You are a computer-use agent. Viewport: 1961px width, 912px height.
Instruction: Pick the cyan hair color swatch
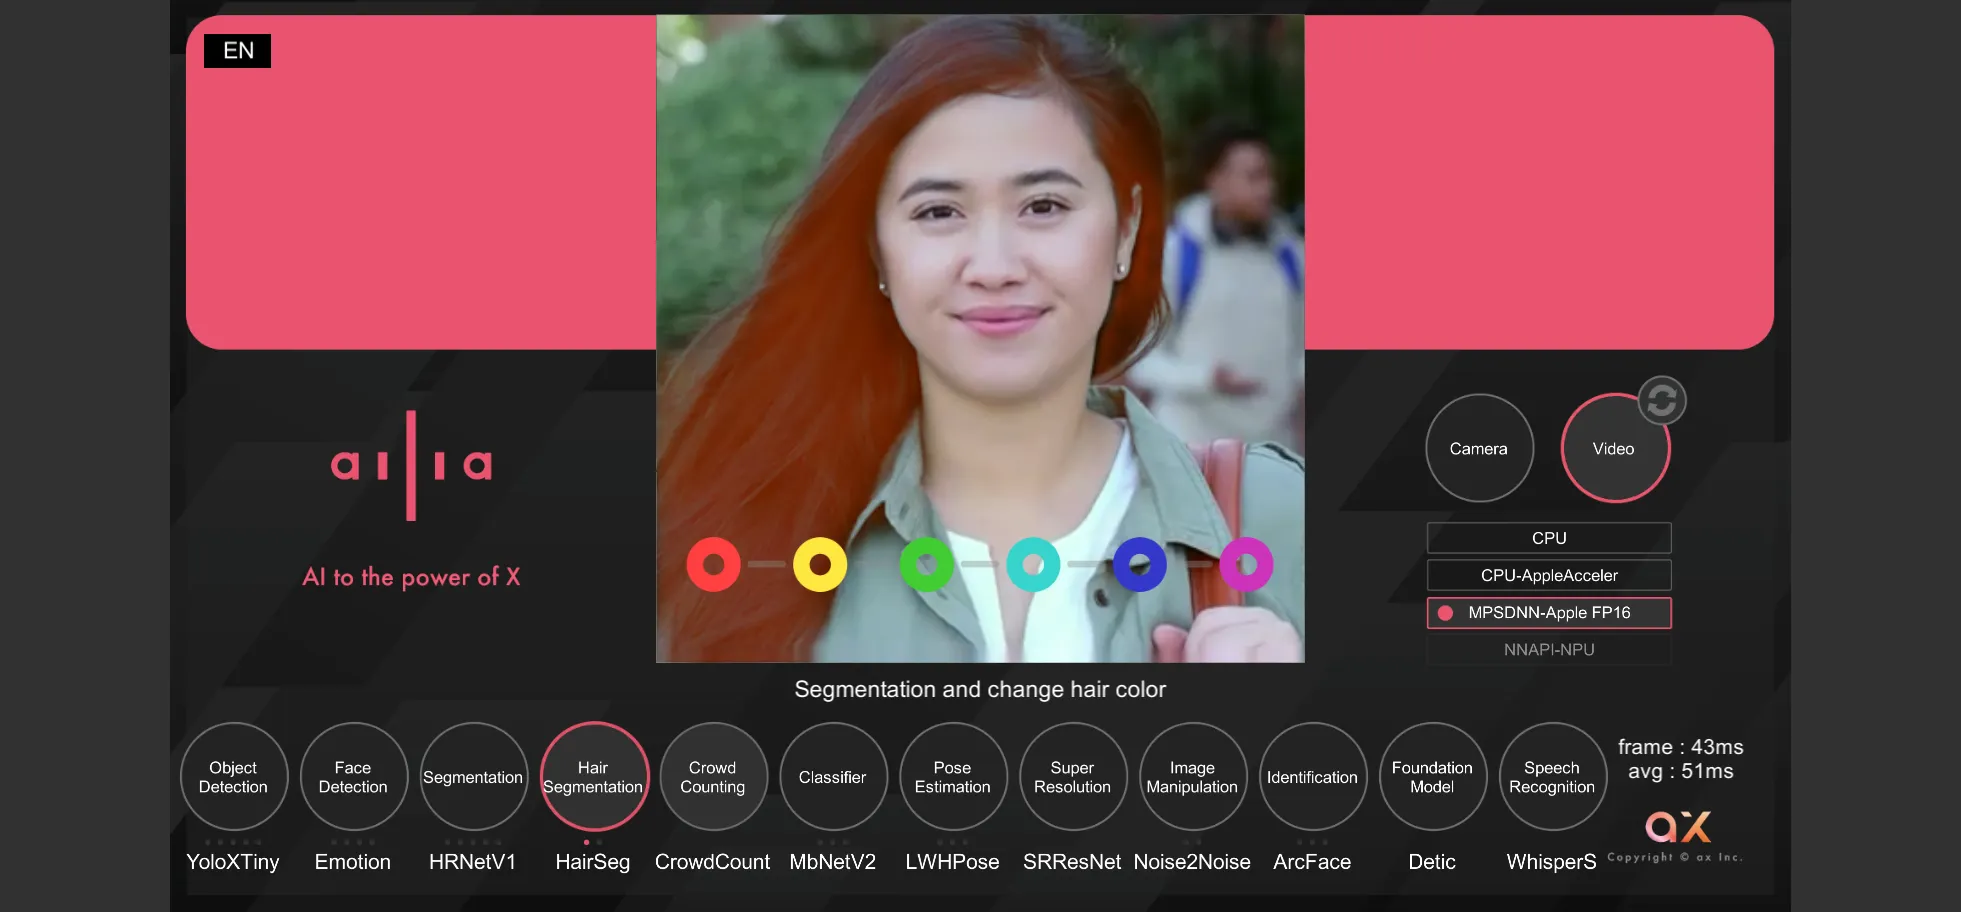[1033, 564]
